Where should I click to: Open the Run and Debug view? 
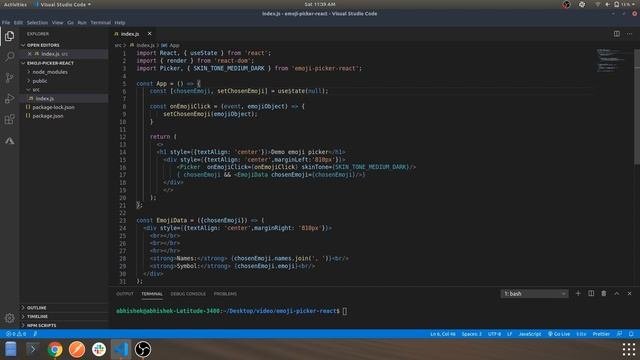(x=9, y=98)
